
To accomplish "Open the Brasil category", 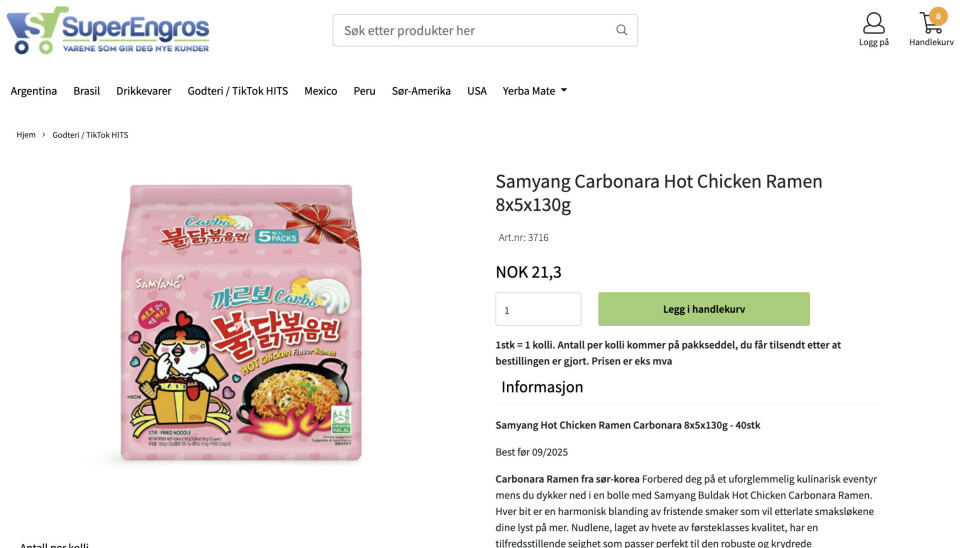I will point(87,91).
